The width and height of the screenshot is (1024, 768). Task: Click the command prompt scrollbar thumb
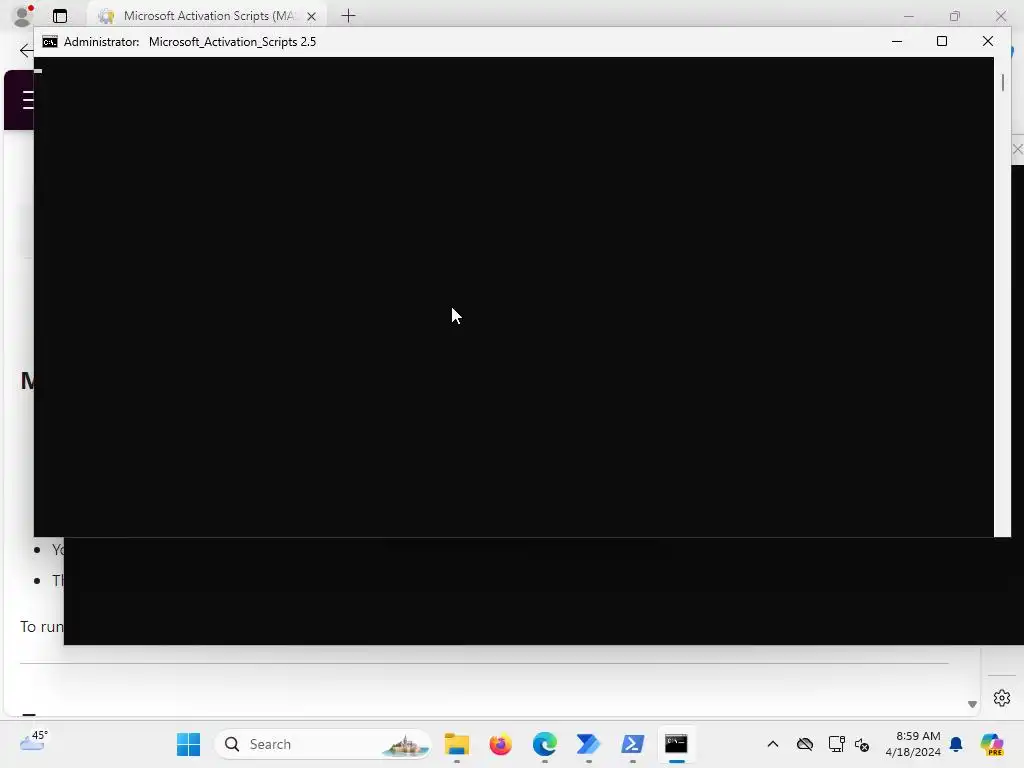click(1003, 83)
